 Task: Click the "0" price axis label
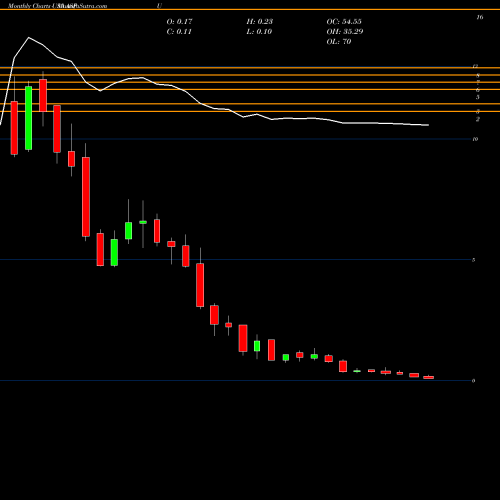(x=474, y=381)
